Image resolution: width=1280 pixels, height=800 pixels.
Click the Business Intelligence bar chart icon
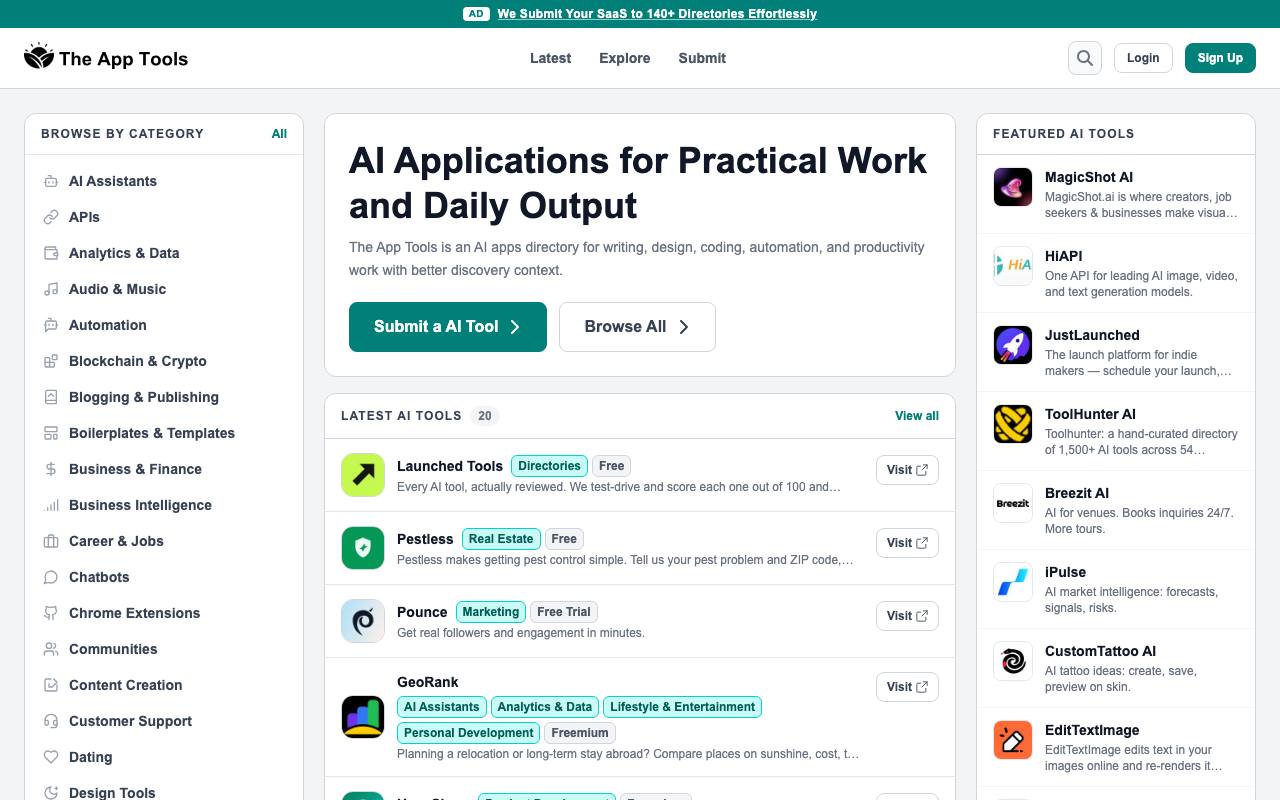[51, 505]
